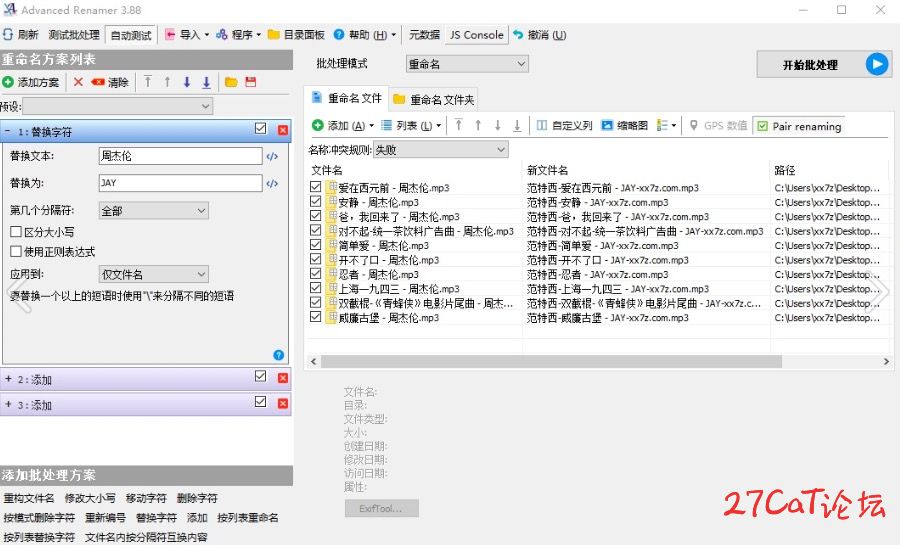Add the 重新编号 method

[106, 517]
